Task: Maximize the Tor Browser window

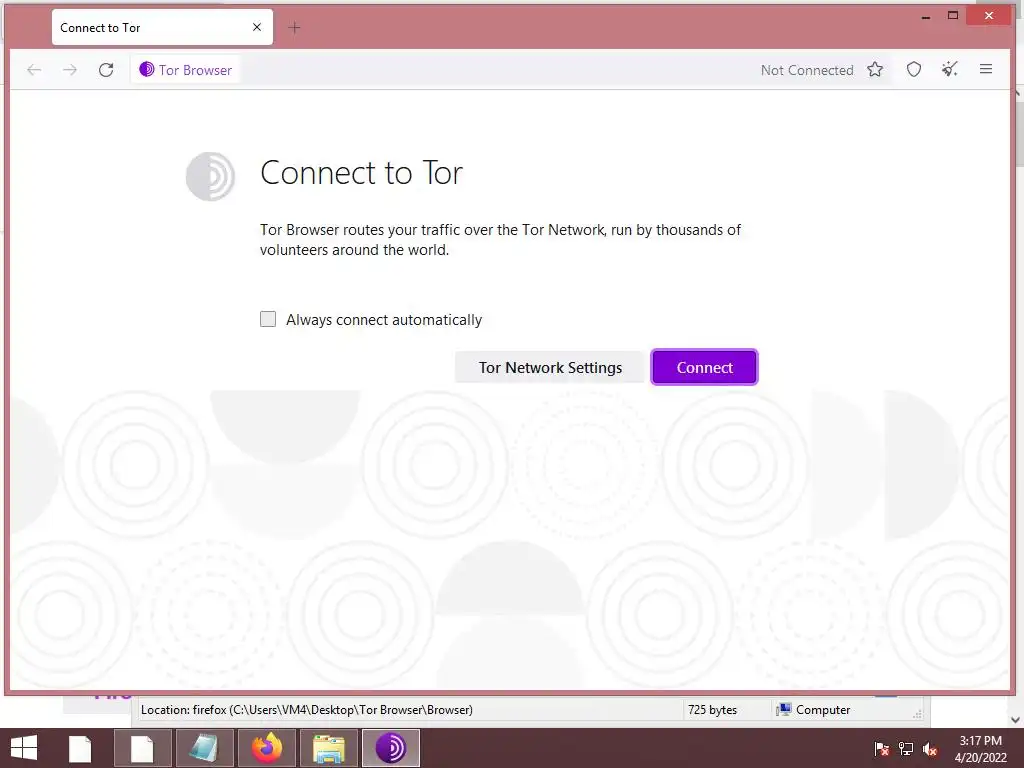Action: 953,16
